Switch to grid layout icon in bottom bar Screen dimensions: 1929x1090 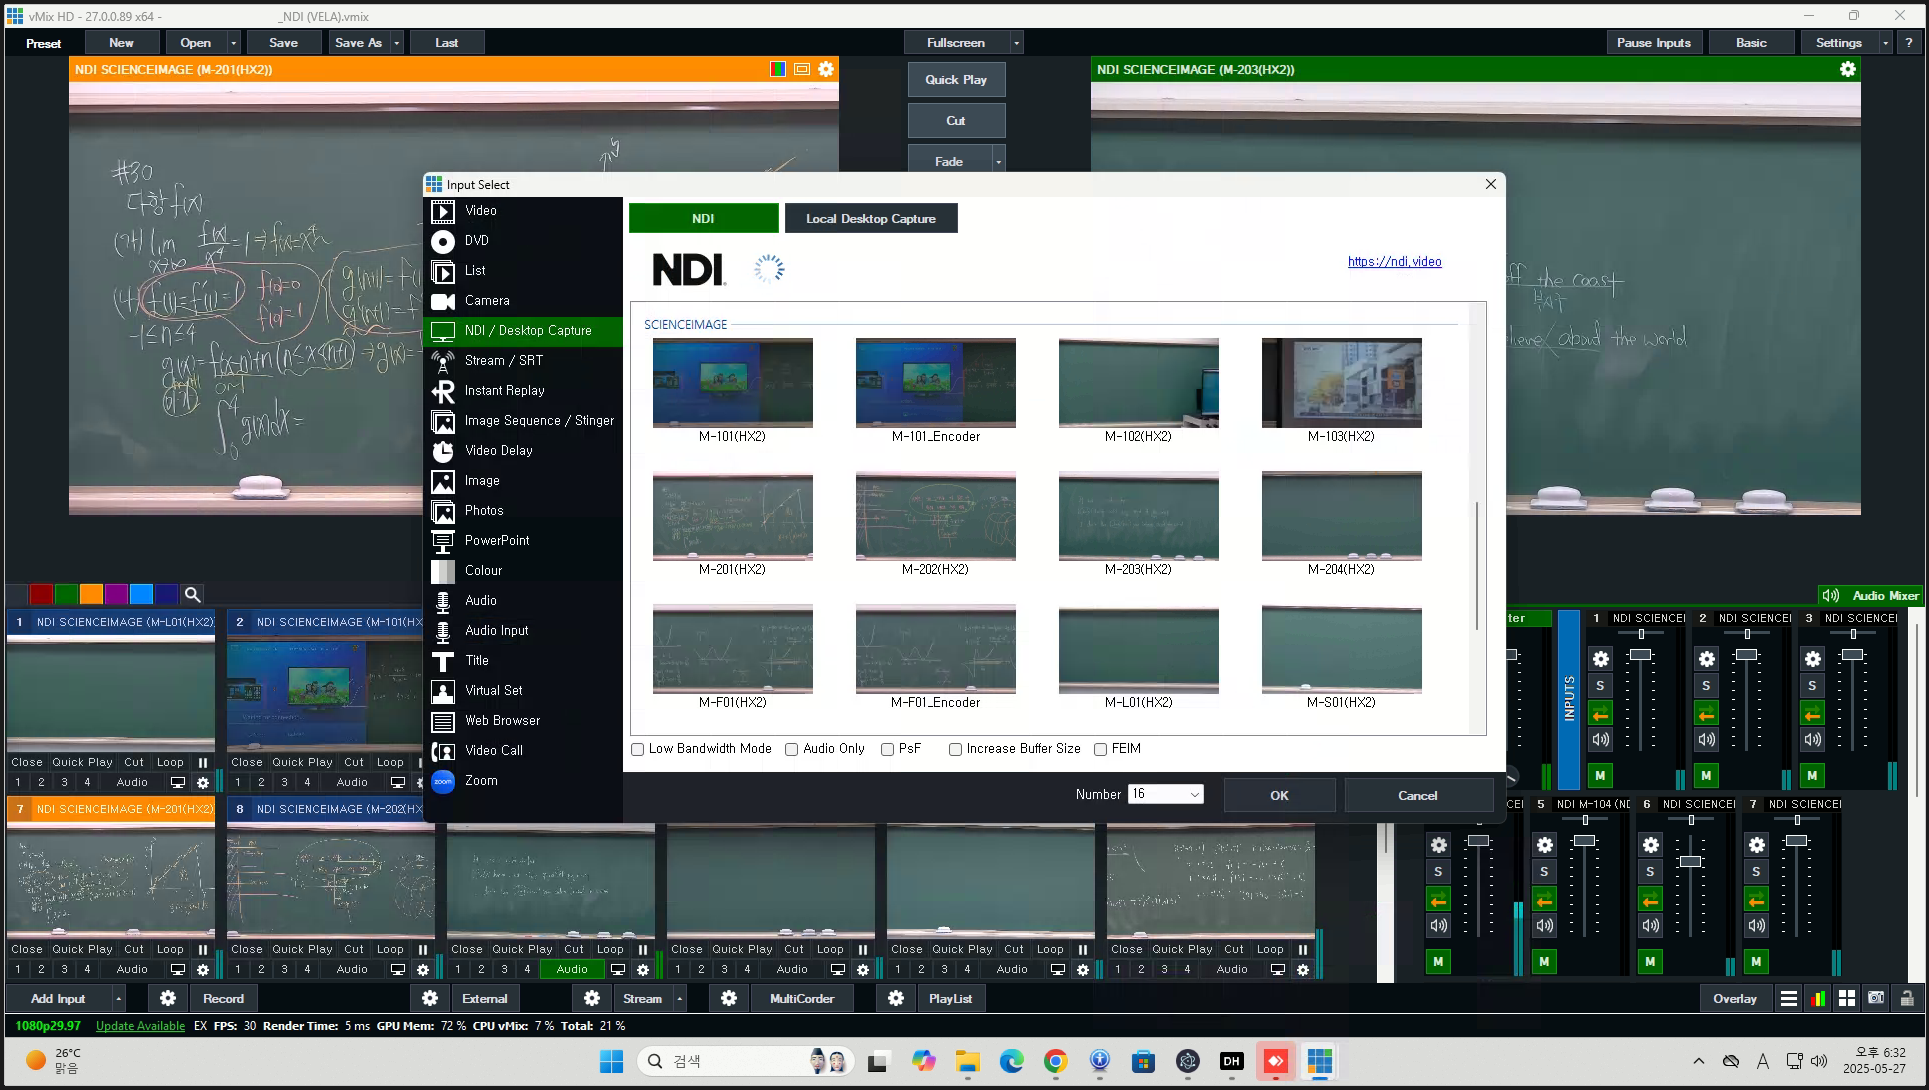1847,998
